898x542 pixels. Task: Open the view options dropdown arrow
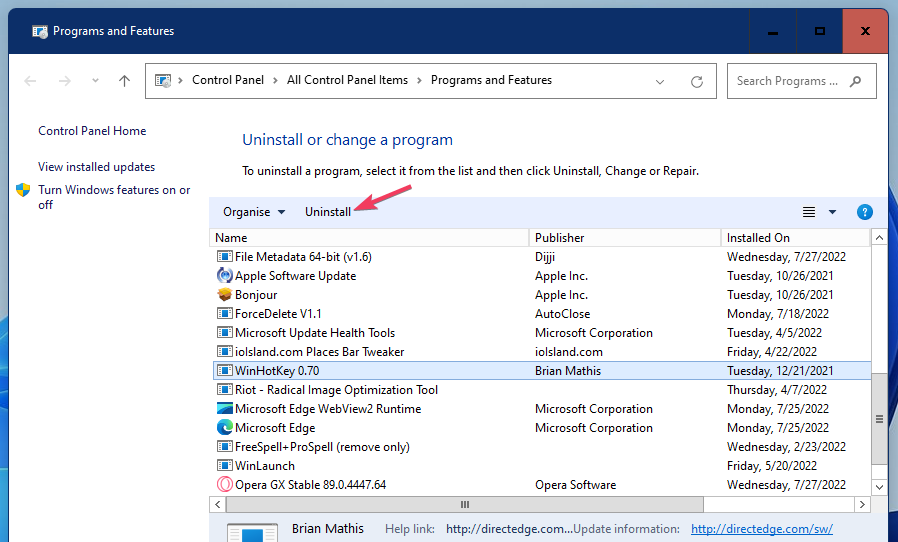click(832, 212)
